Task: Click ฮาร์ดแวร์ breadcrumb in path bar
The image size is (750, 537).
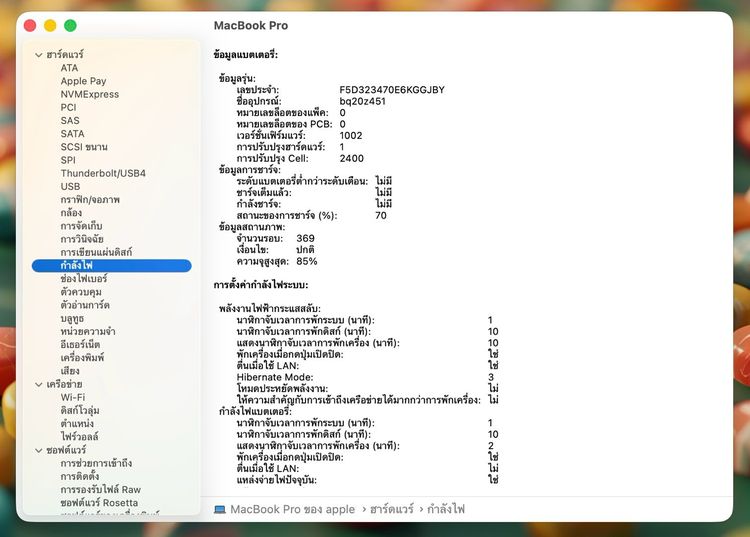Action: tap(392, 509)
